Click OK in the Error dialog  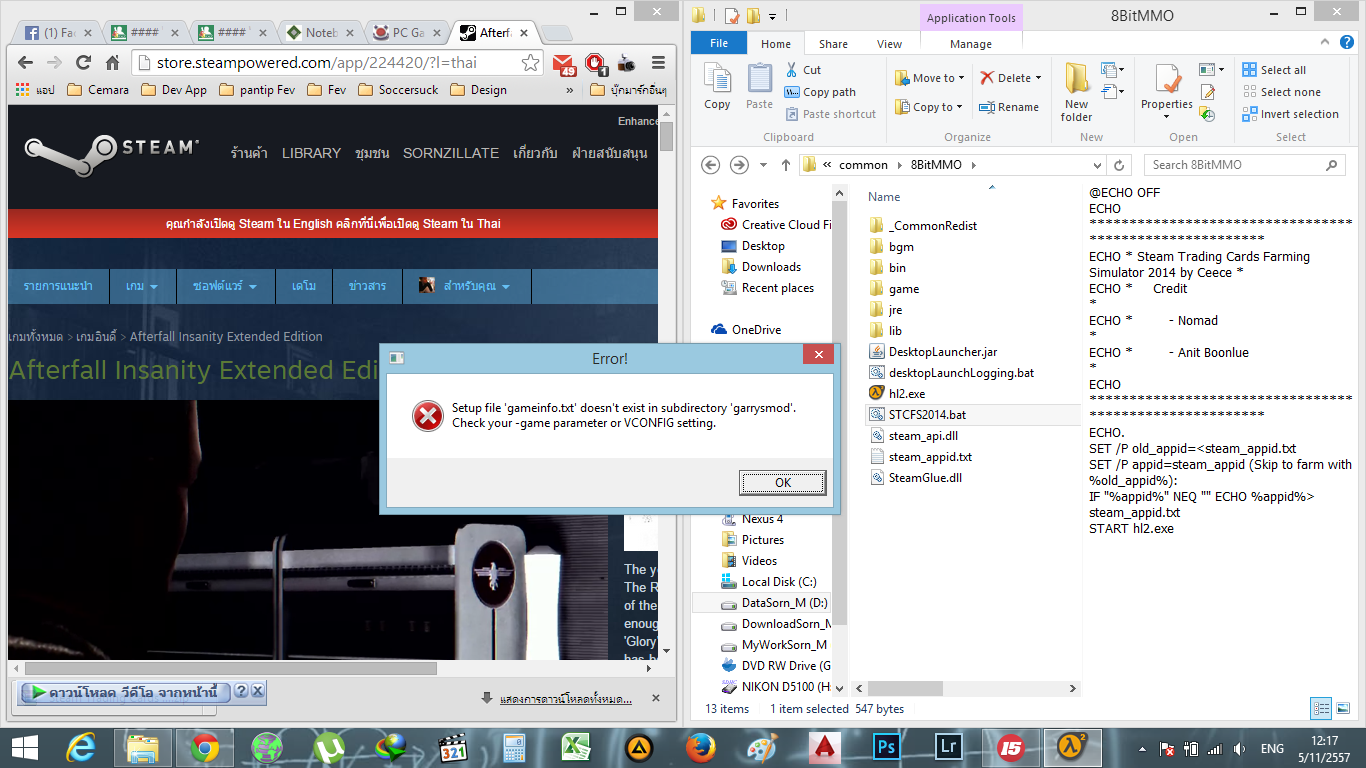tap(783, 483)
